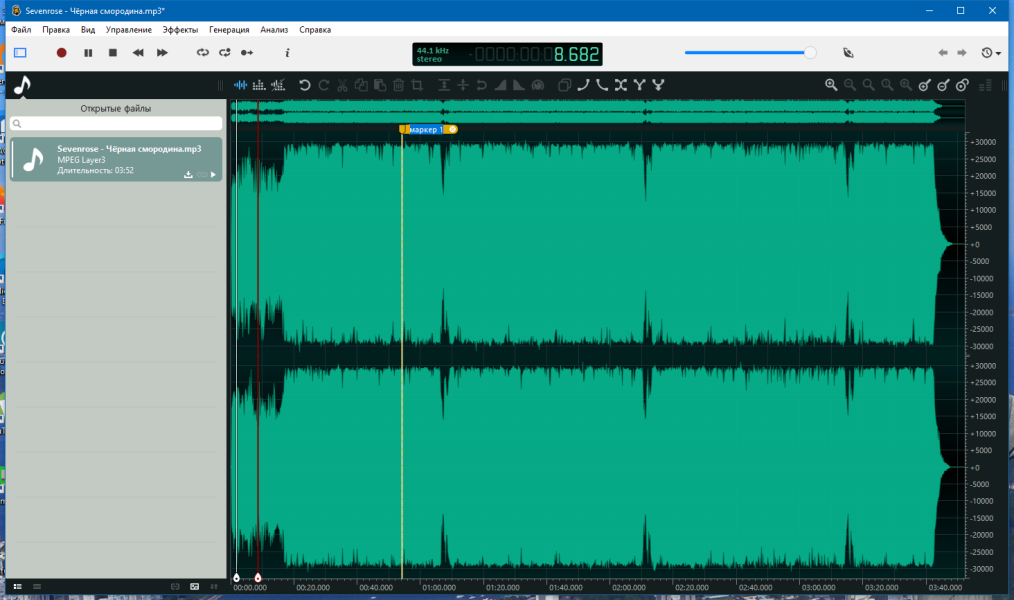Screen dimensions: 1014x600
Task: Click the zoom-in magnifier icon
Action: coord(831,85)
